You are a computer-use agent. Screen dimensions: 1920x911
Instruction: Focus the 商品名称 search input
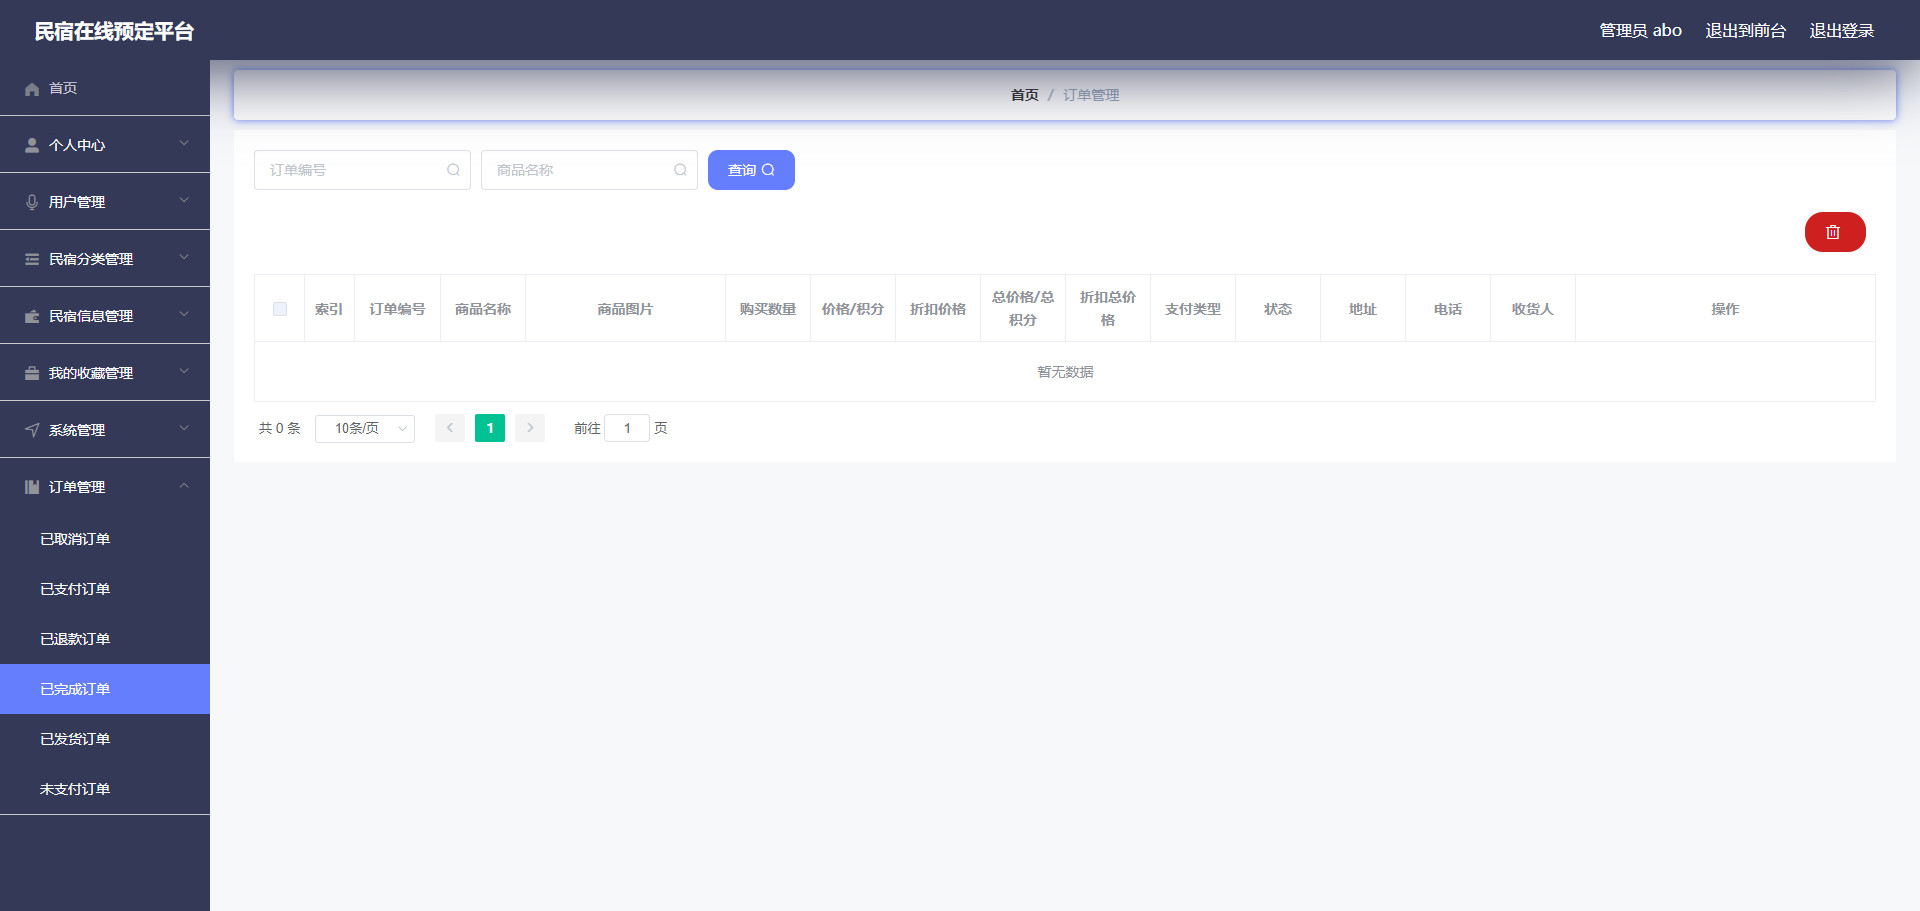coord(589,170)
